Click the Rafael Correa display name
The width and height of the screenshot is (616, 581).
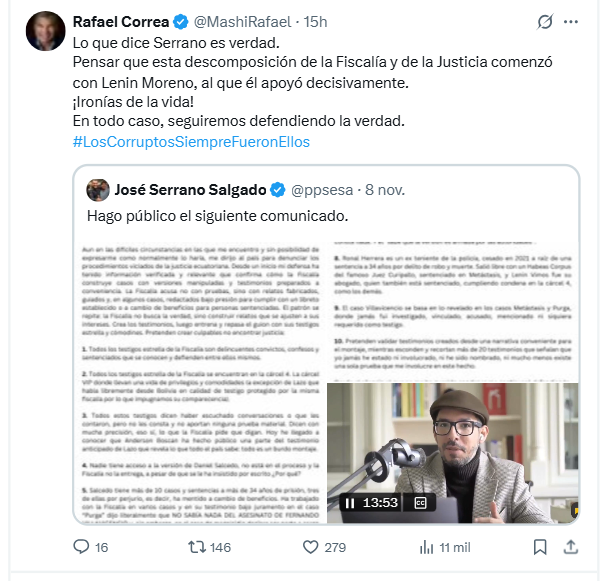pyautogui.click(x=130, y=22)
